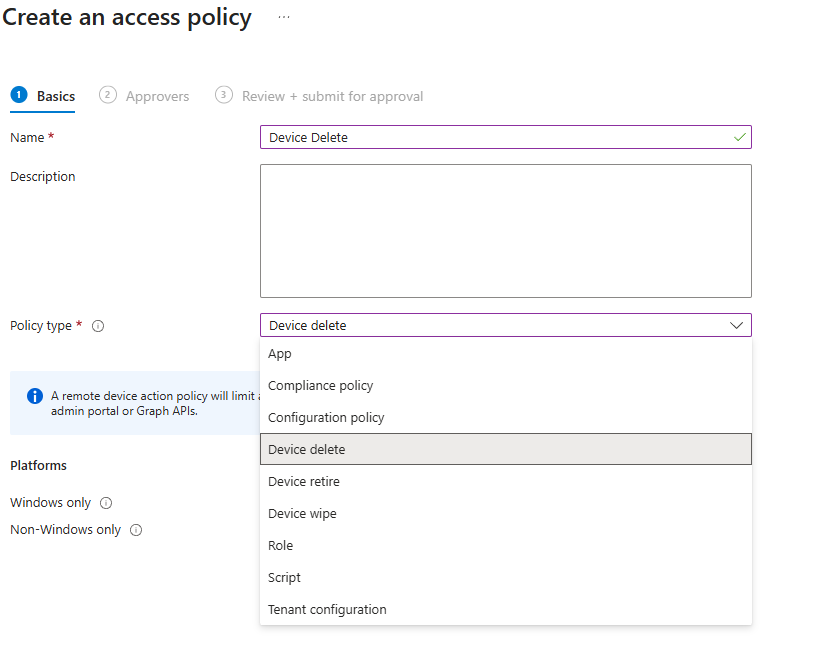The height and width of the screenshot is (649, 826).
Task: Select Tenant configuration option
Action: tap(327, 610)
